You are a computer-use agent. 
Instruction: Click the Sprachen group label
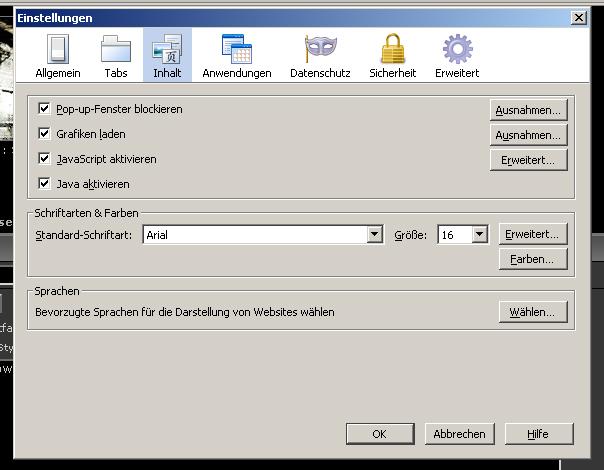pyautogui.click(x=57, y=291)
